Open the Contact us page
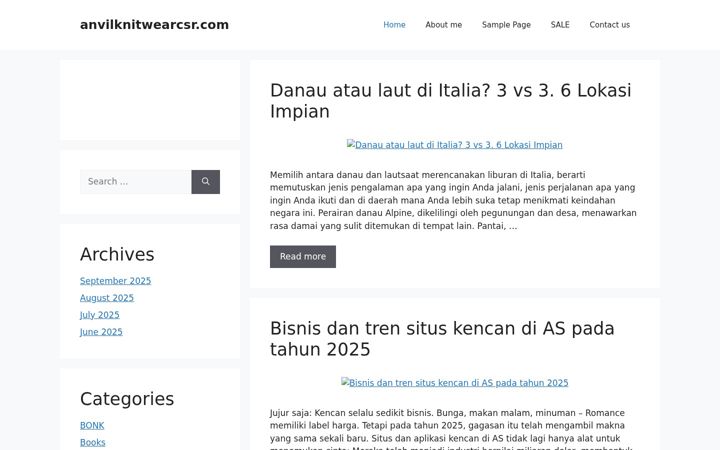The image size is (720, 450). [609, 25]
